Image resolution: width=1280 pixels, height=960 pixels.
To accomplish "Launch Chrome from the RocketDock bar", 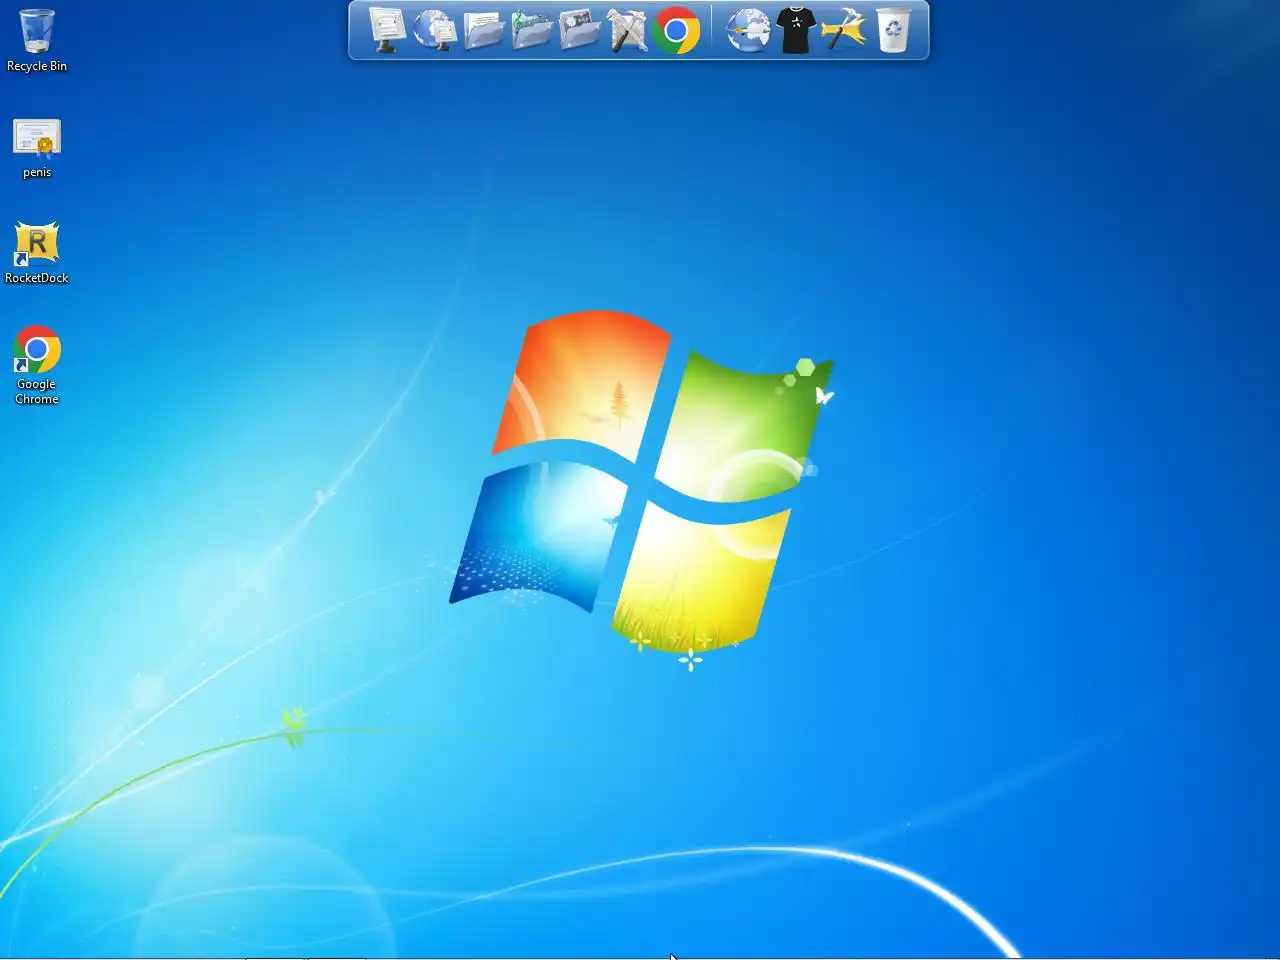I will coord(676,31).
